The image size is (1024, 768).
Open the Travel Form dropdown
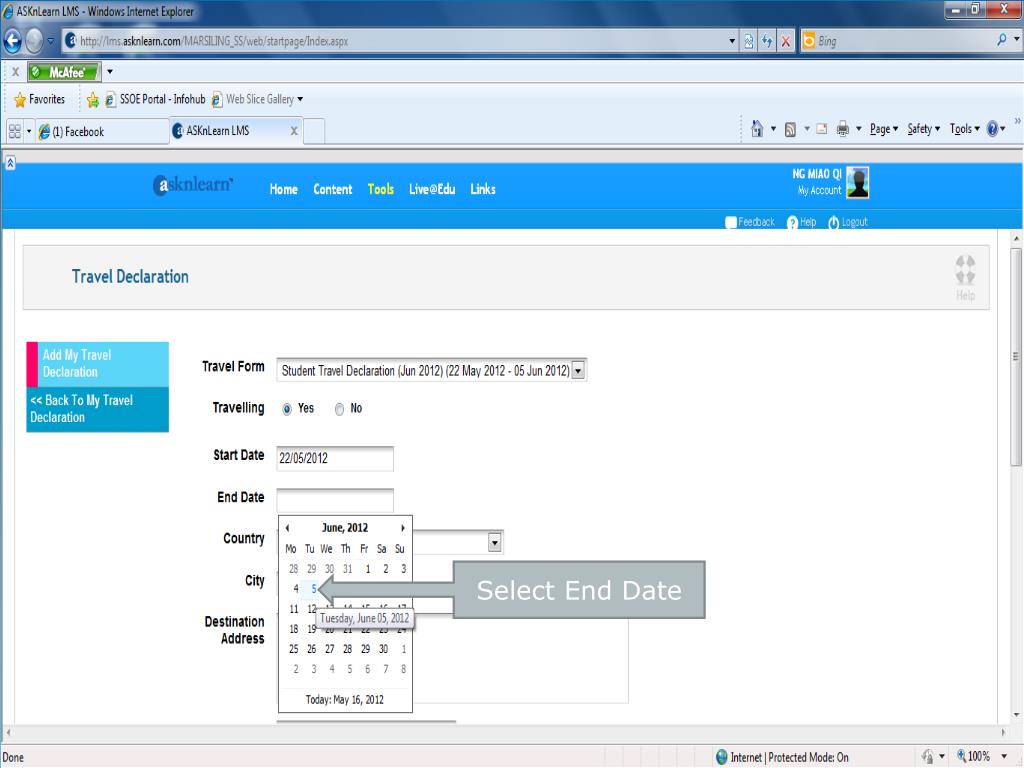(578, 371)
